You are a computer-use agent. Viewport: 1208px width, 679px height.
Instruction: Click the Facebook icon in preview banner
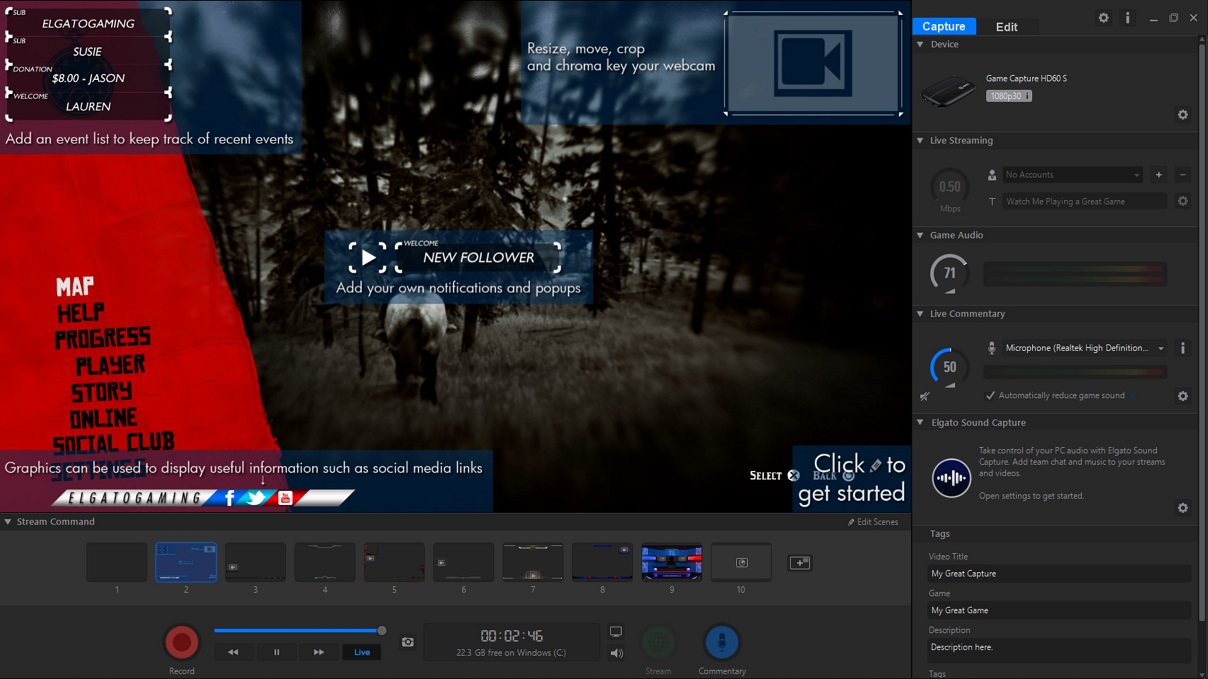pos(230,497)
